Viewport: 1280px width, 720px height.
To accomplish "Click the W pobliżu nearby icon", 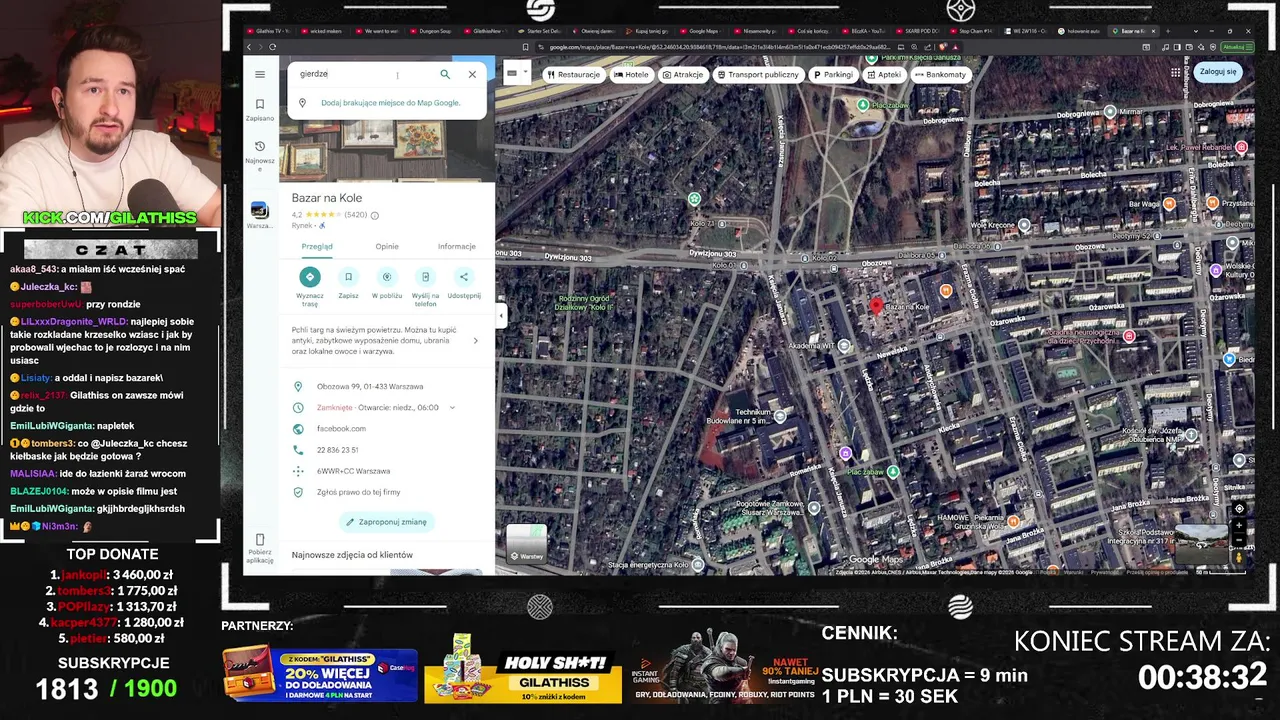I will click(x=387, y=277).
